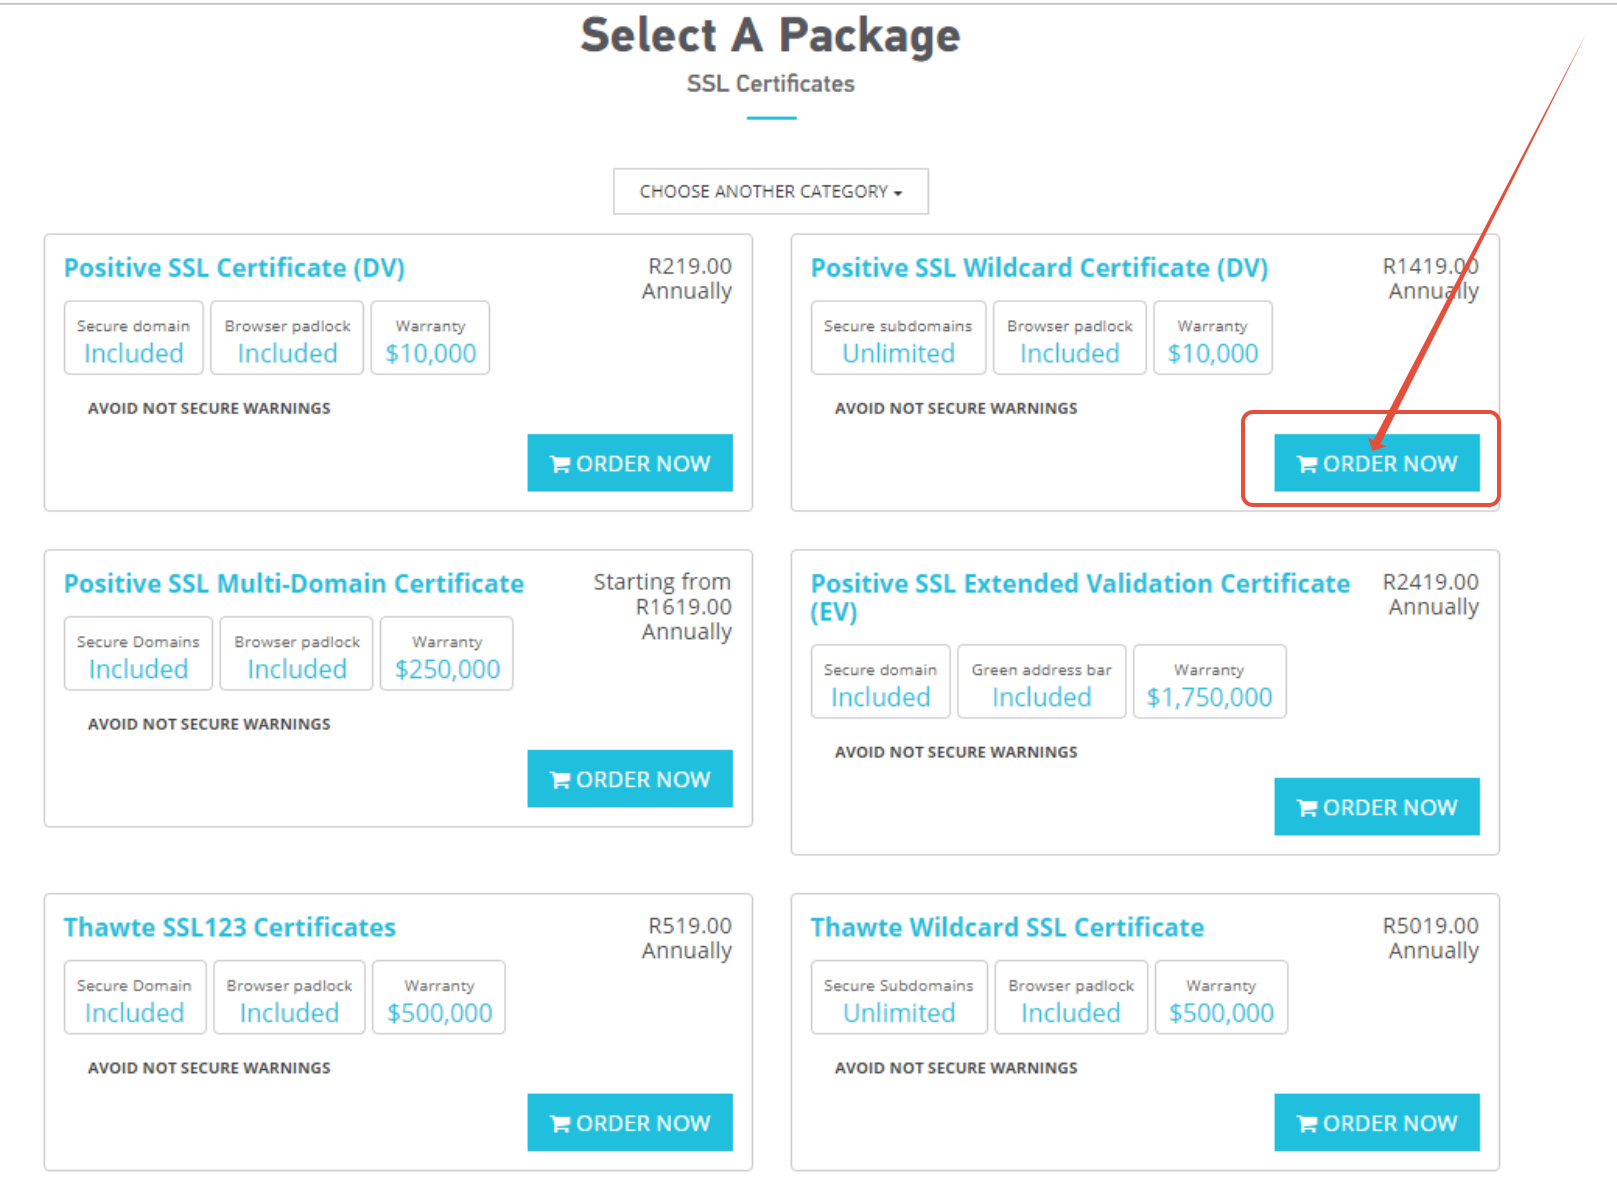Select $500,000 Warranty in Thawte SSL123 card
1617x1187 pixels.
tap(439, 998)
